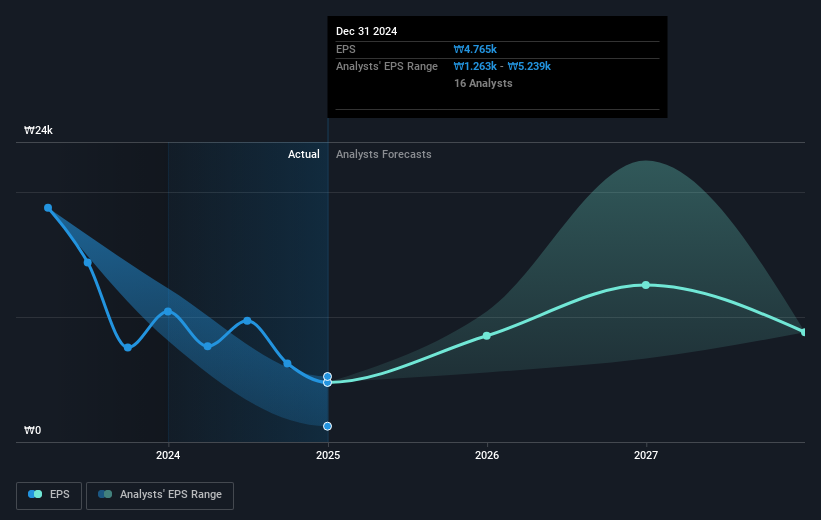Select the first EPS data point at chart start
The width and height of the screenshot is (821, 520).
point(48,208)
